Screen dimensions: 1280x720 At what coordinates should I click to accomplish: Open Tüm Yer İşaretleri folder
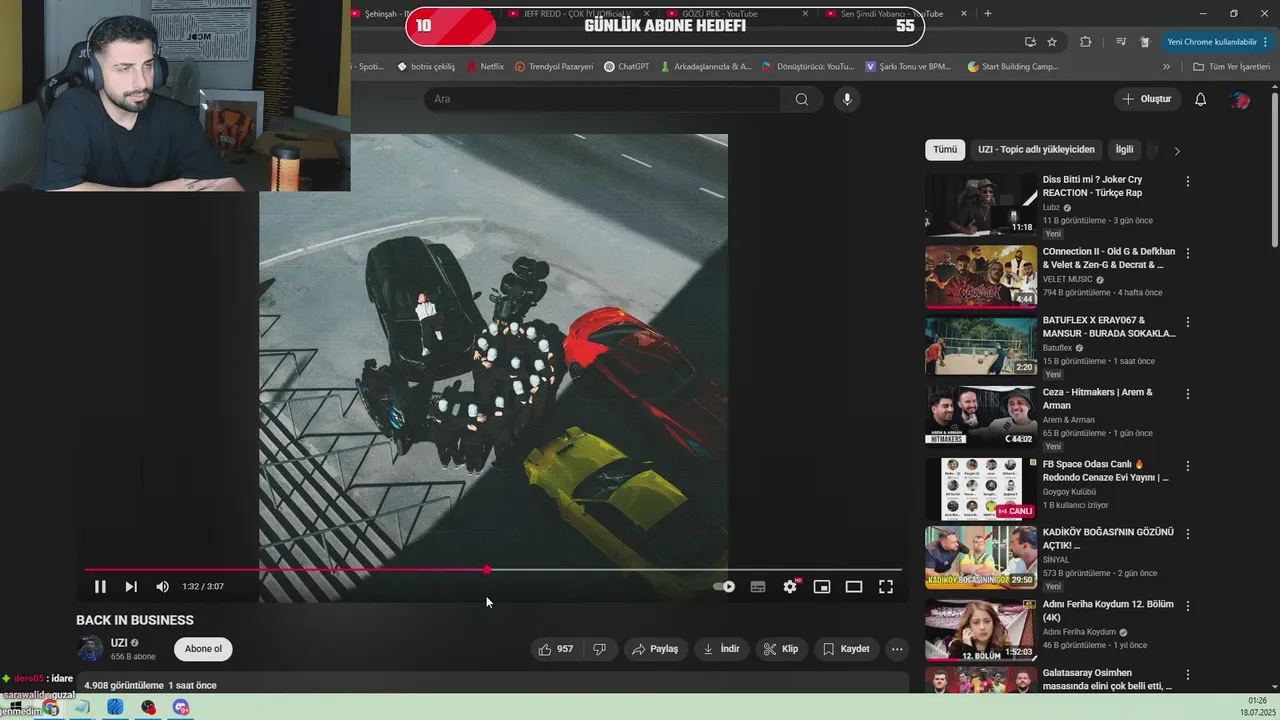(x=1232, y=67)
